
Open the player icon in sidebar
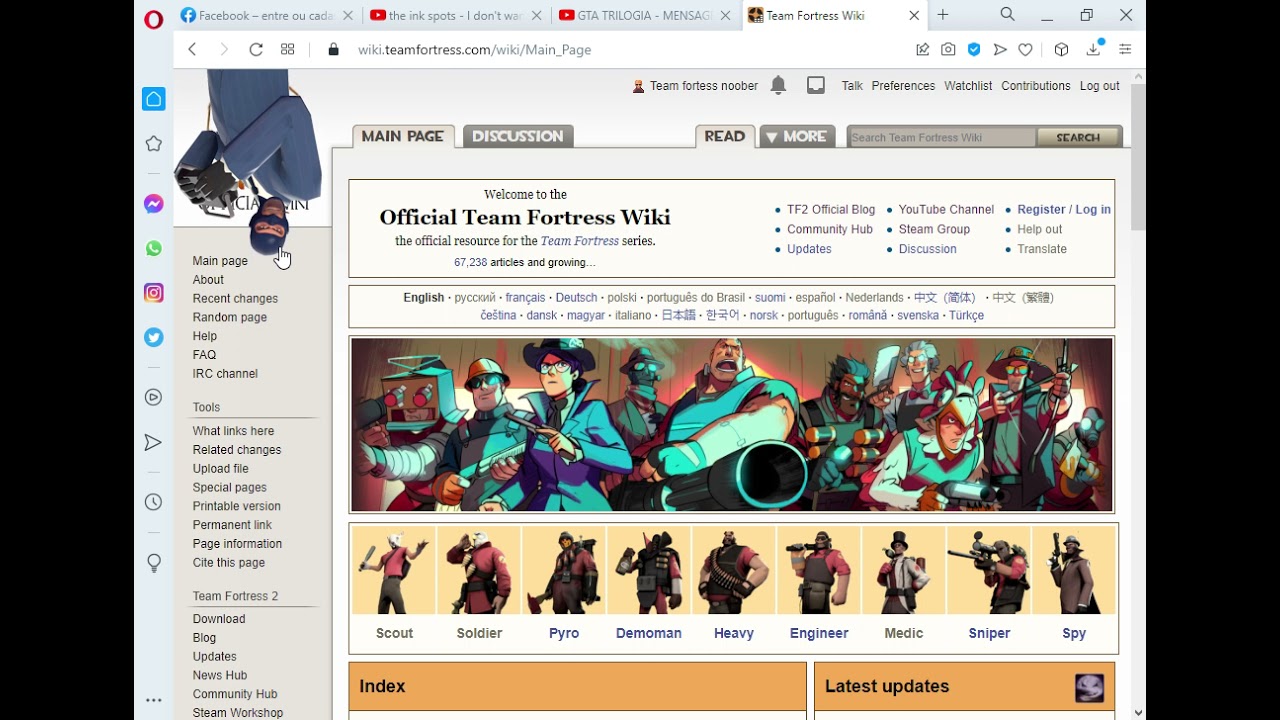153,397
